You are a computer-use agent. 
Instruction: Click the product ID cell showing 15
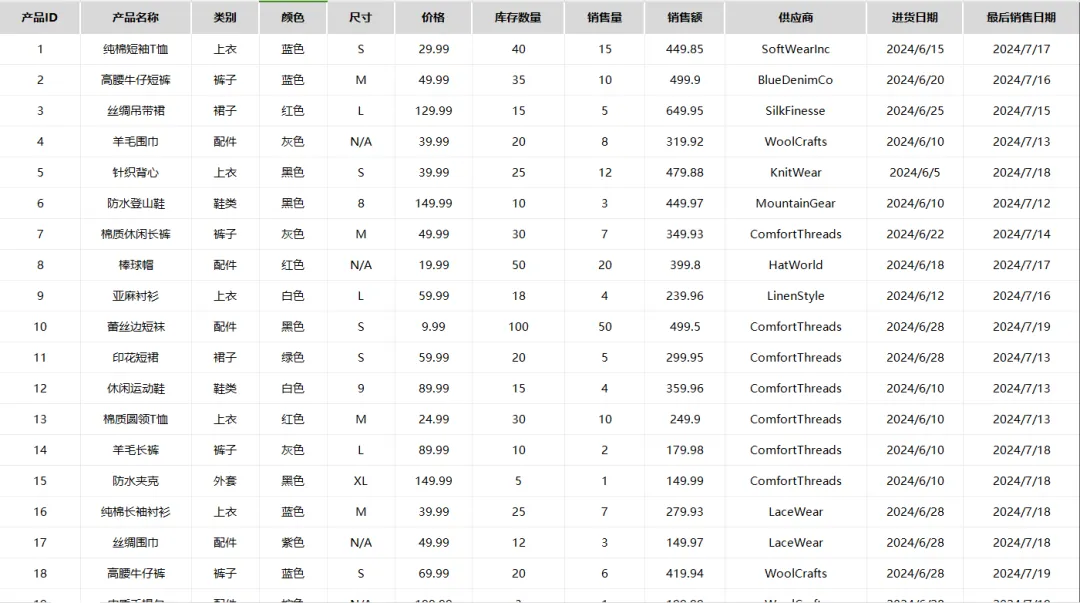tap(40, 481)
